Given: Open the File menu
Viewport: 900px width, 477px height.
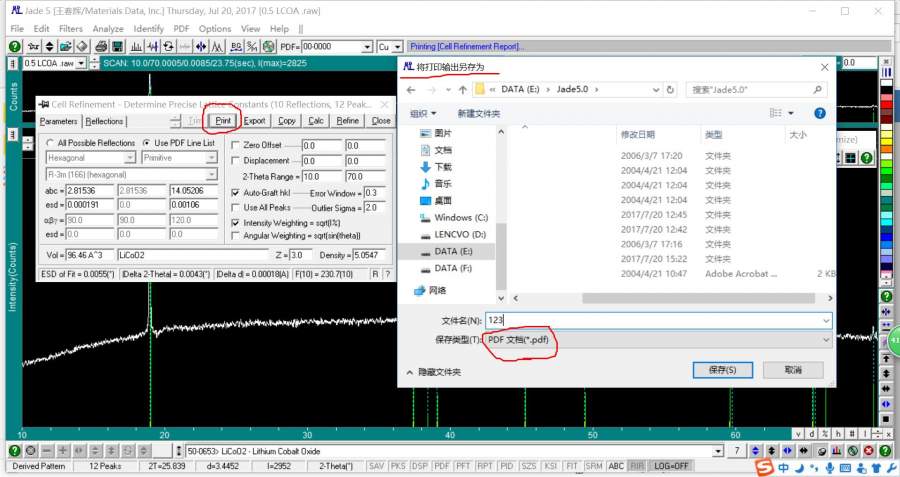Looking at the screenshot, I should point(17,28).
